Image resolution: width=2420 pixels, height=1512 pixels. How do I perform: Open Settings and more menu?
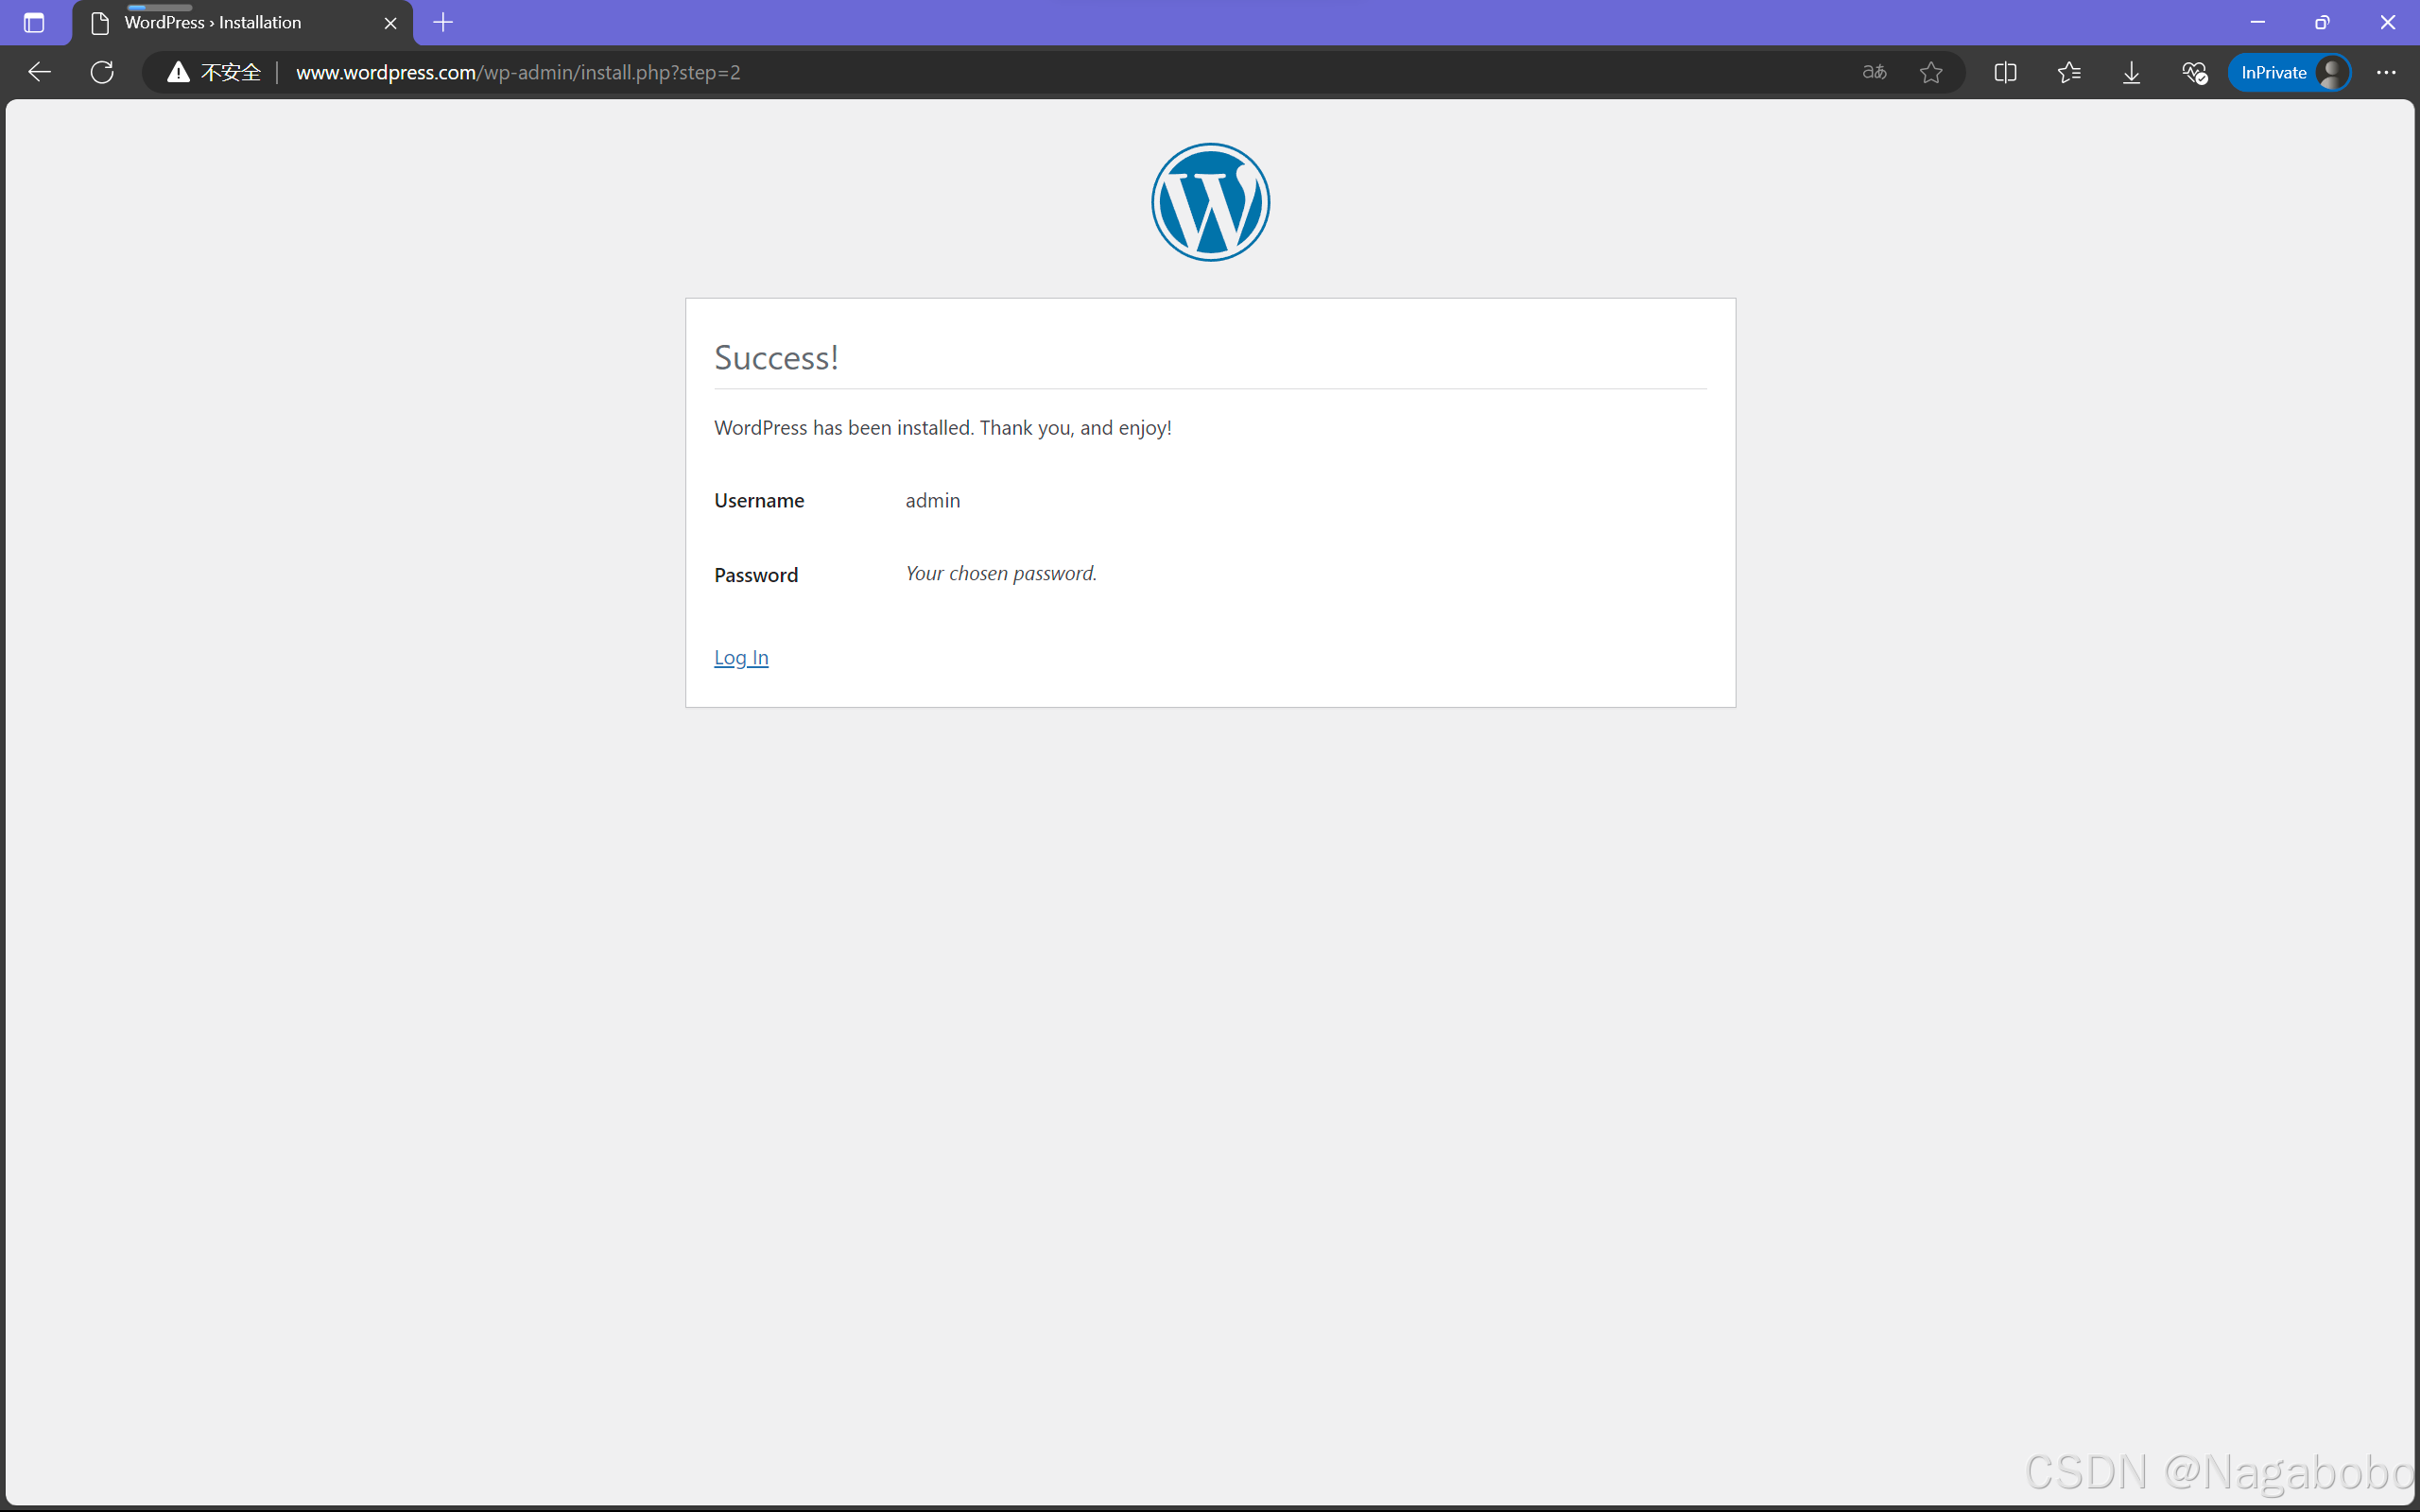(x=2386, y=72)
